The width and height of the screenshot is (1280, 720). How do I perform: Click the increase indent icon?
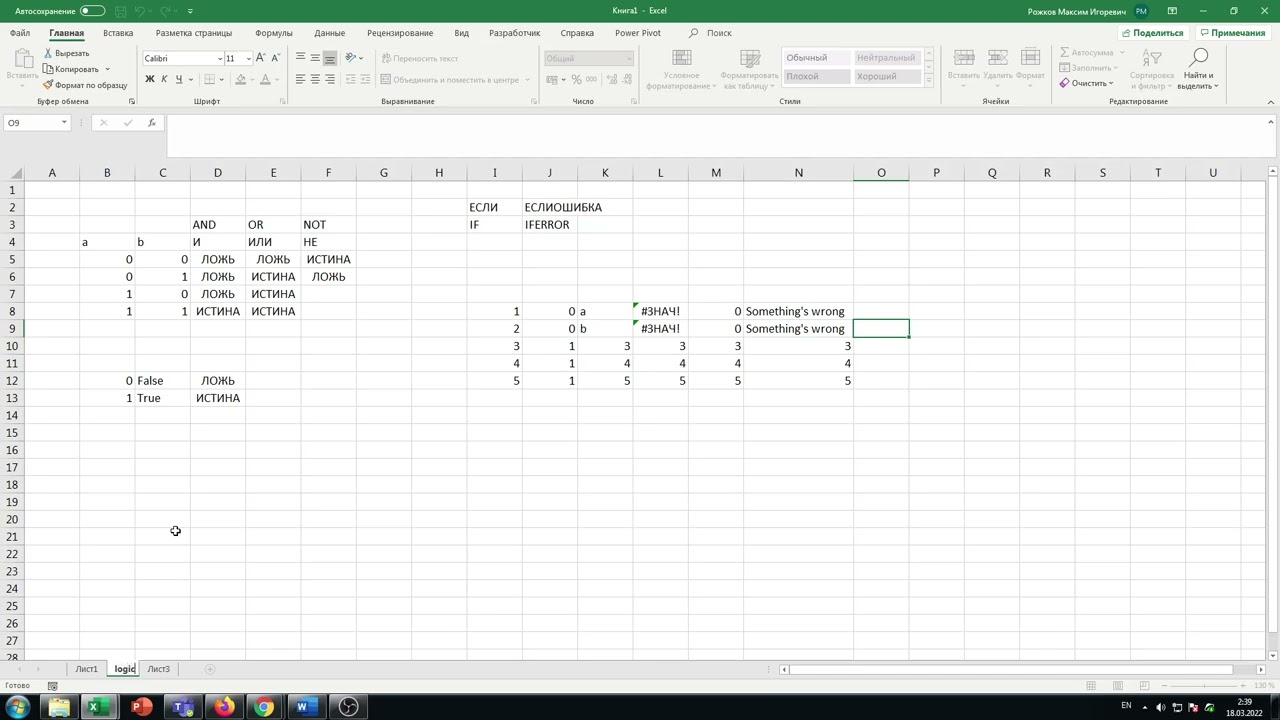pyautogui.click(x=364, y=79)
